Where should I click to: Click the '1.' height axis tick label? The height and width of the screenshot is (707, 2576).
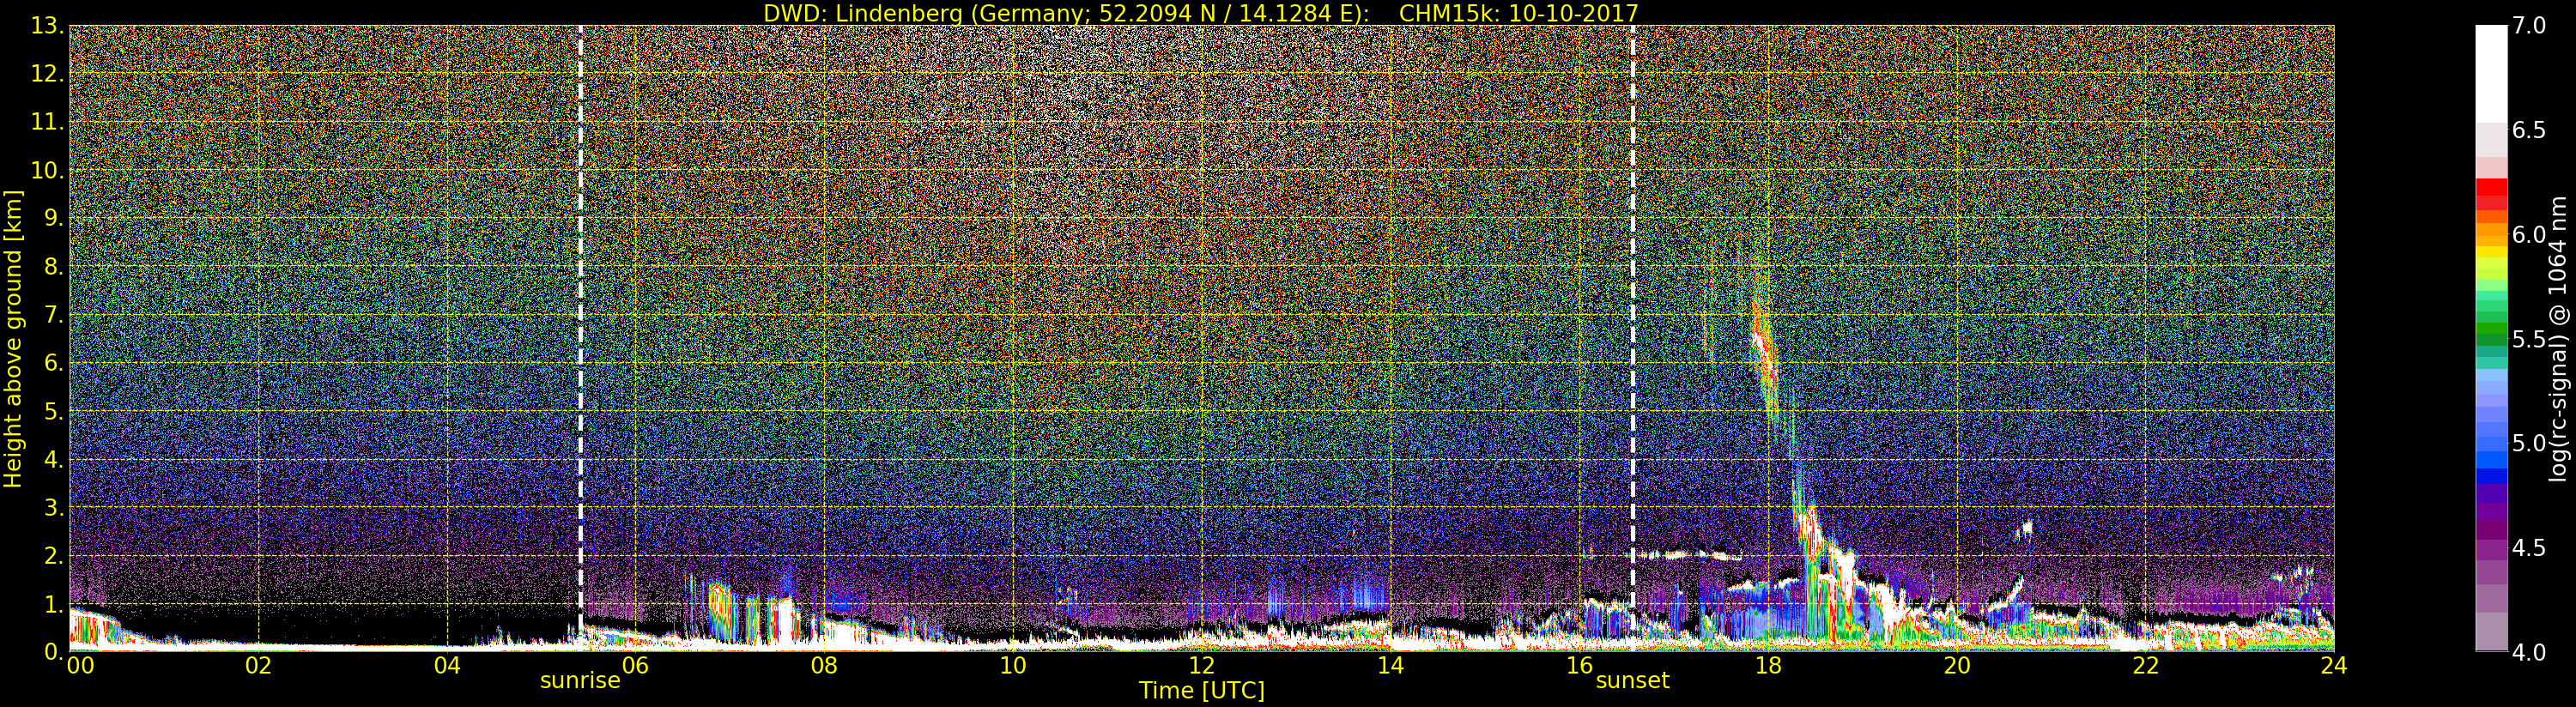pyautogui.click(x=54, y=604)
